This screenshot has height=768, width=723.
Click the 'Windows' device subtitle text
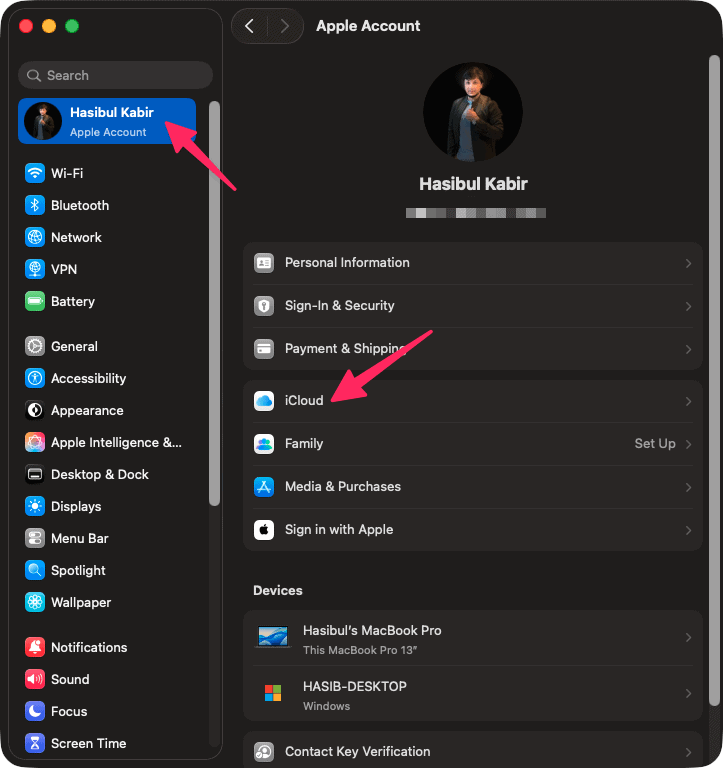pyautogui.click(x=327, y=706)
